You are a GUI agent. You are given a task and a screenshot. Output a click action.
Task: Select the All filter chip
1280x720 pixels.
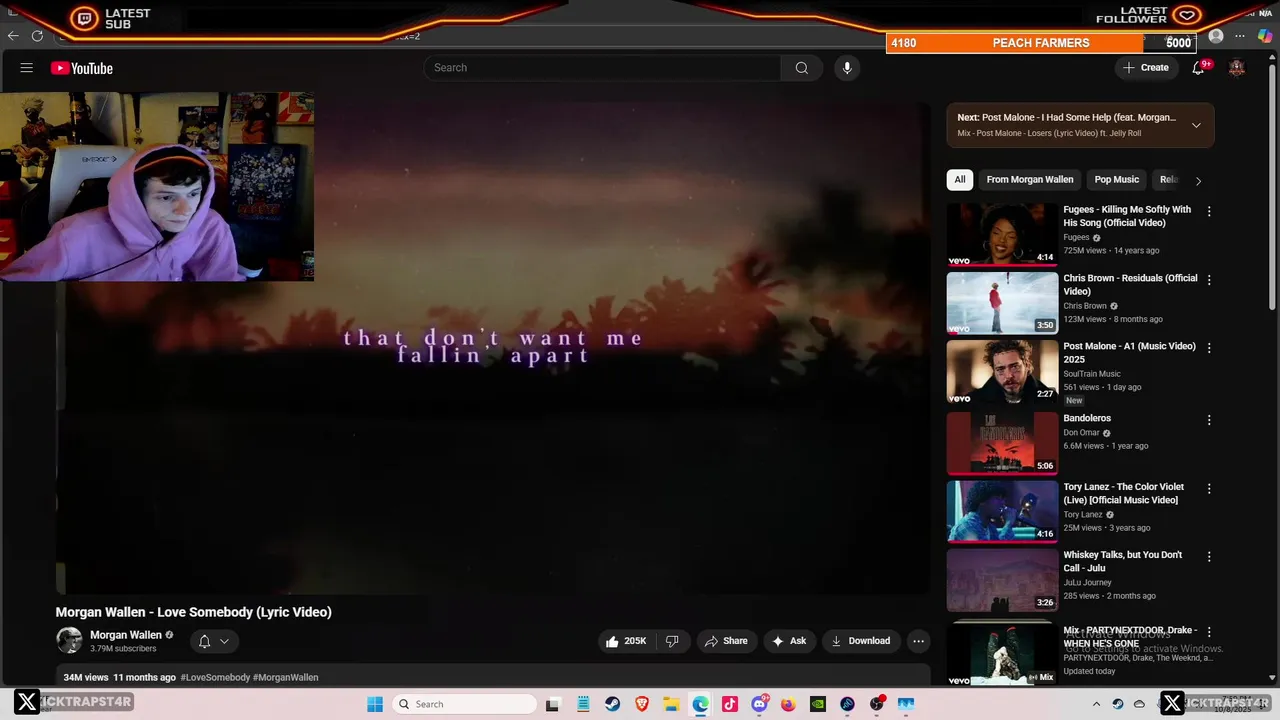960,180
